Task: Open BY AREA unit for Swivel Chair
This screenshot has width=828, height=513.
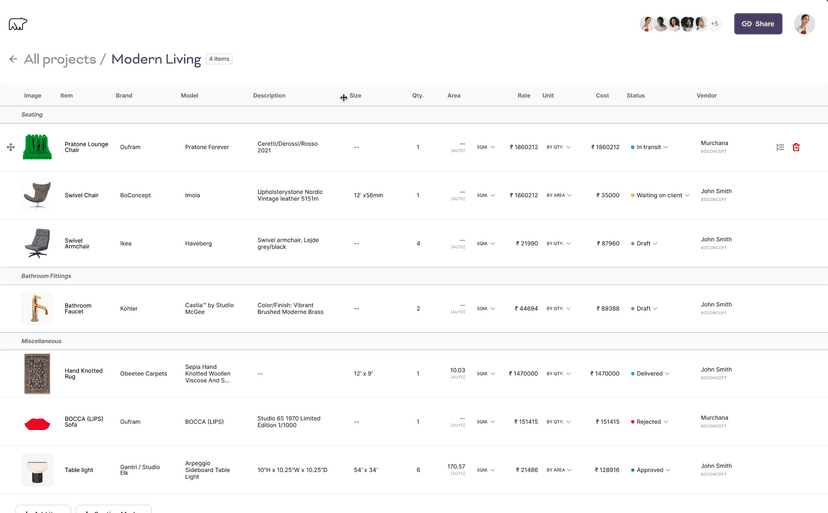Action: coord(559,195)
